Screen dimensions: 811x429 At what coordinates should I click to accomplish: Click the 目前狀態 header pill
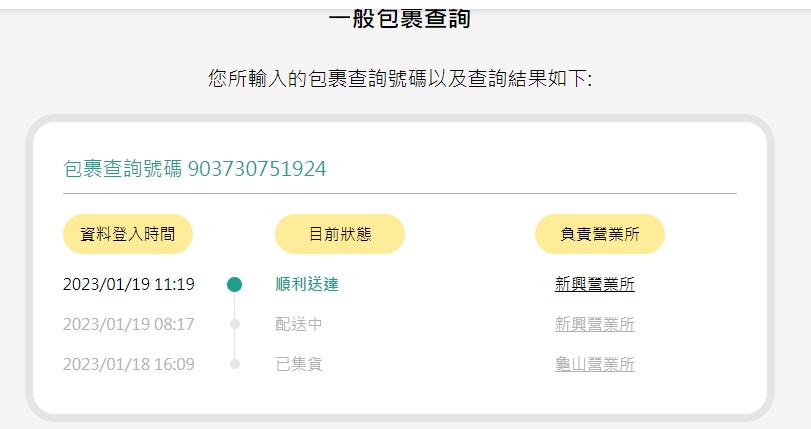pos(340,234)
